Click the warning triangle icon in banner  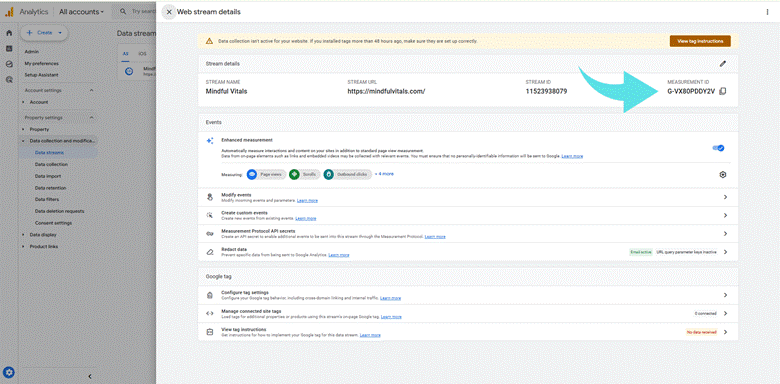click(209, 41)
